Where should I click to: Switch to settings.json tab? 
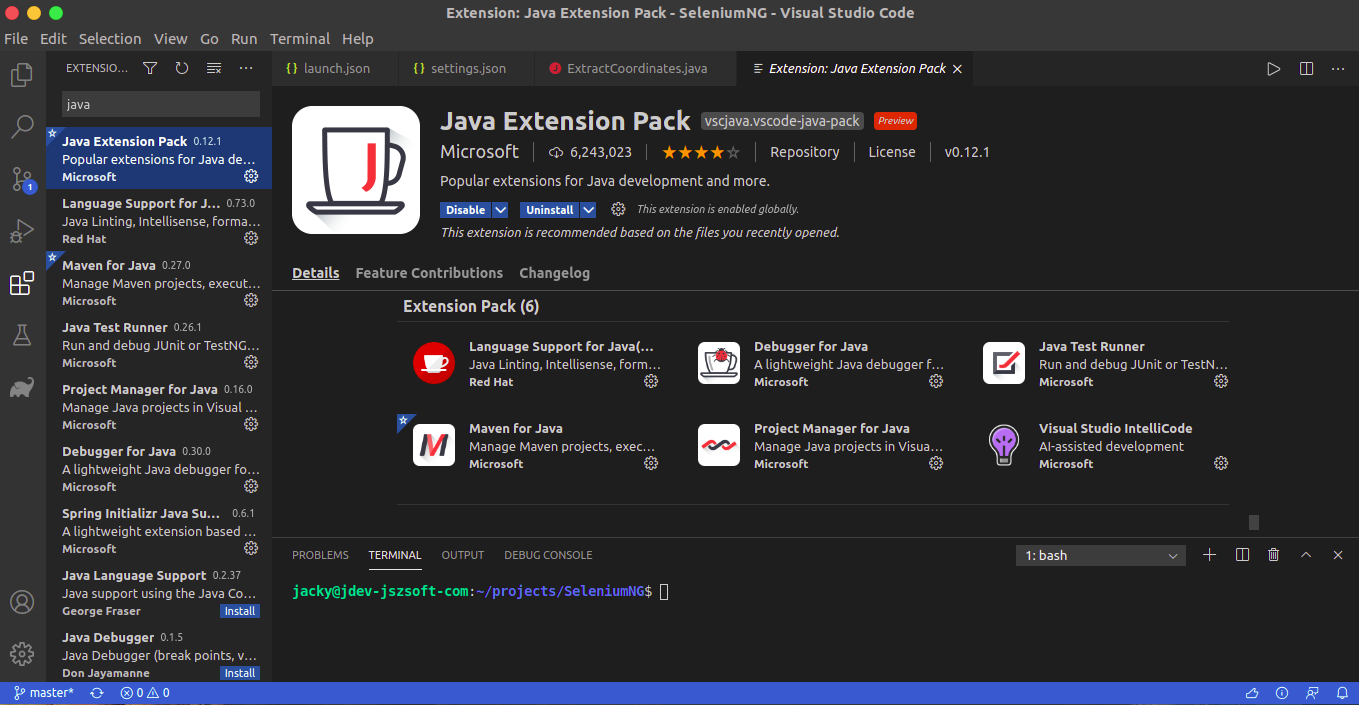(467, 69)
